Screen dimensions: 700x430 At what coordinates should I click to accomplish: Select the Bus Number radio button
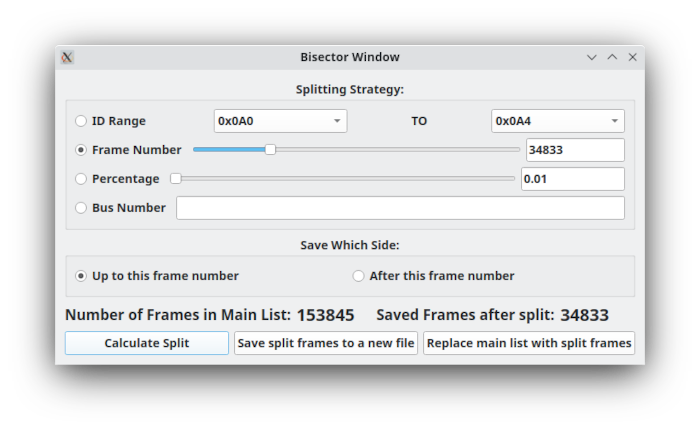(81, 208)
